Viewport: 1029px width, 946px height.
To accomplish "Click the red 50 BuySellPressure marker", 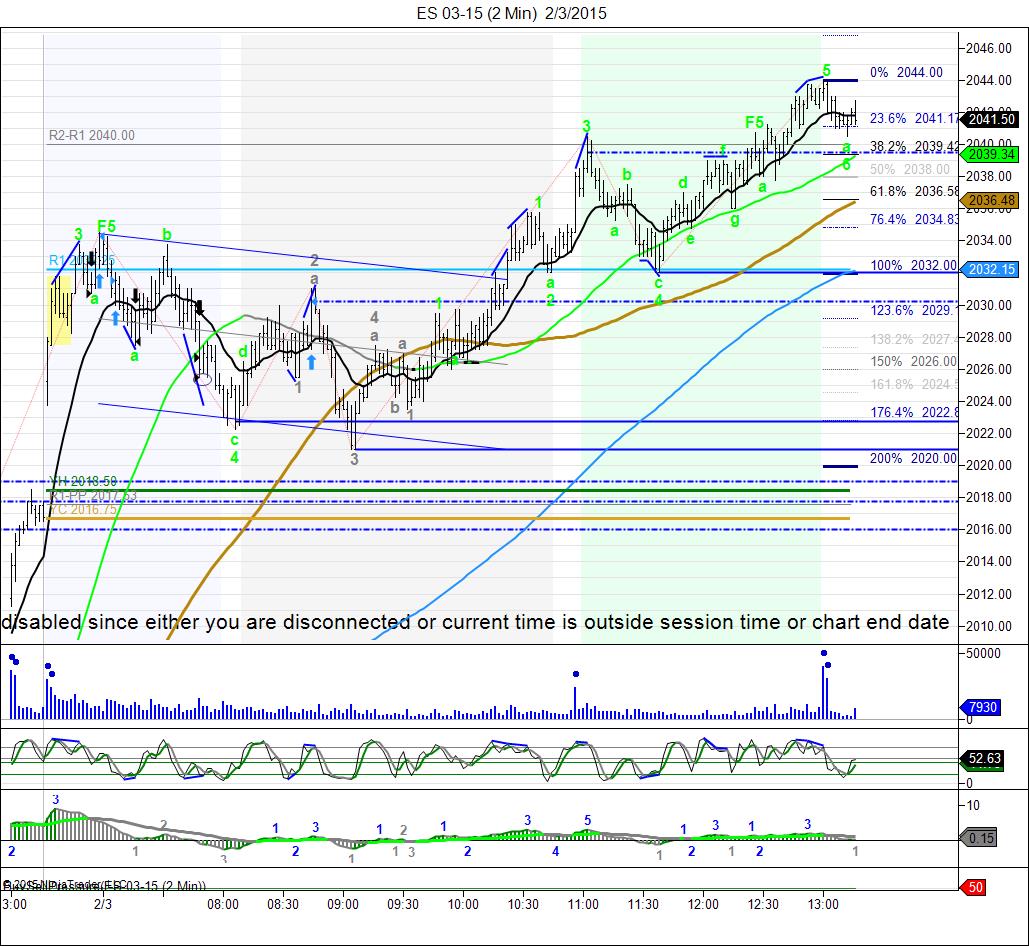I will pos(974,888).
